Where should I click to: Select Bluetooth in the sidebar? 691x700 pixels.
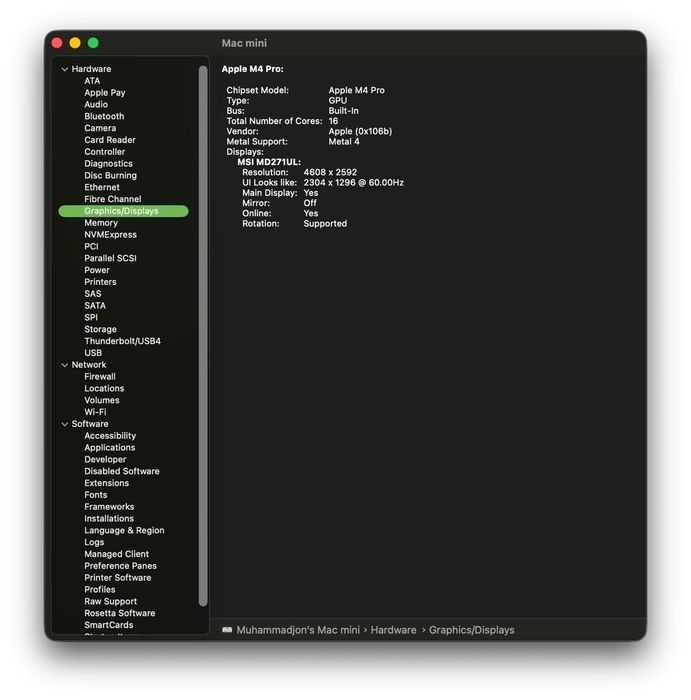(104, 117)
